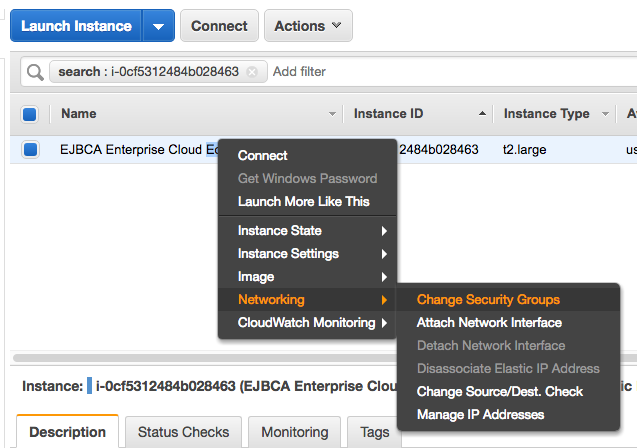
Task: Open Instance Type column sort arrow
Action: coord(606,114)
